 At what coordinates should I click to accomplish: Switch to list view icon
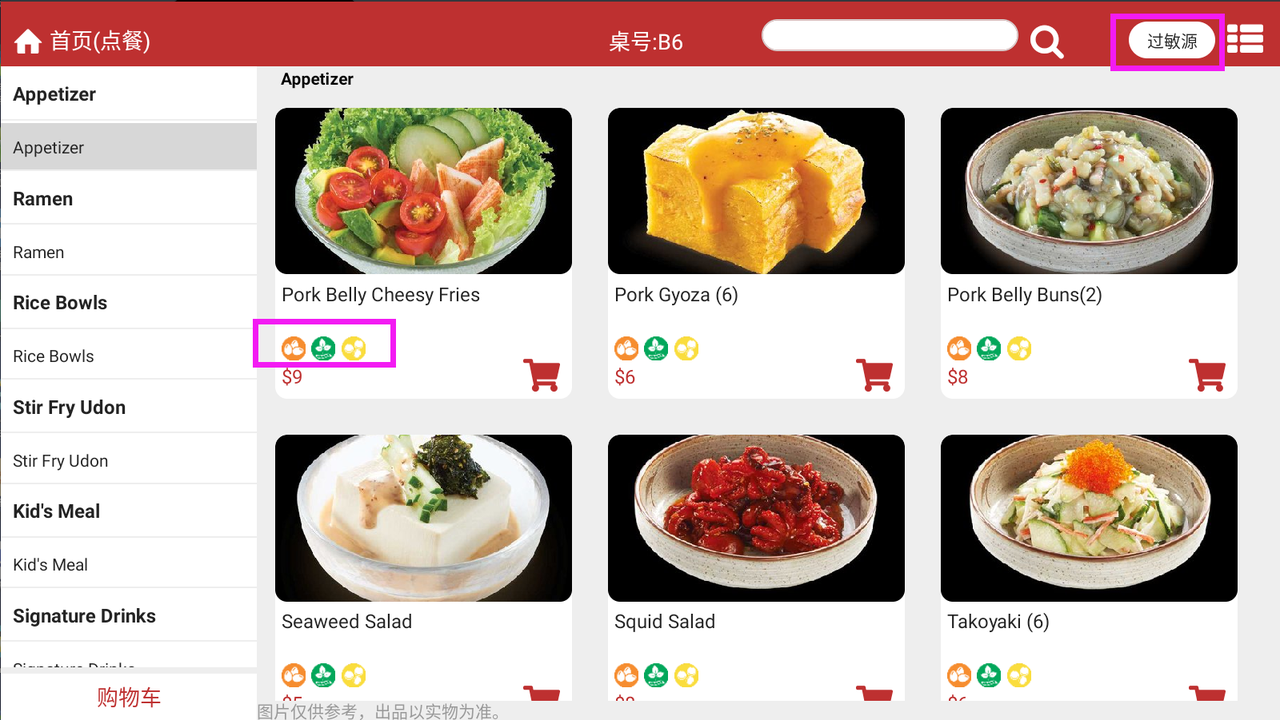(x=1245, y=37)
